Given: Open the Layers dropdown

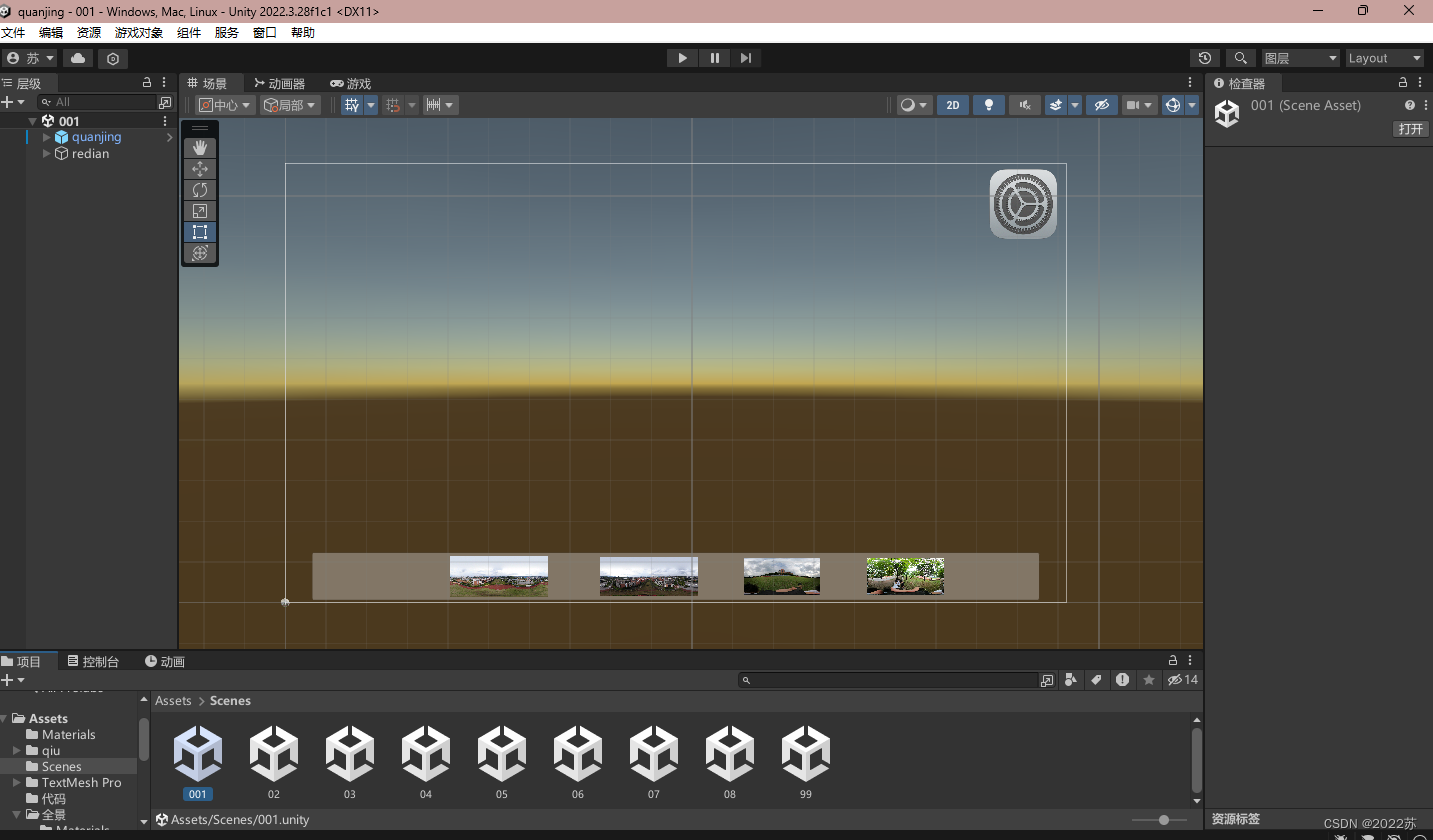Looking at the screenshot, I should [1300, 58].
